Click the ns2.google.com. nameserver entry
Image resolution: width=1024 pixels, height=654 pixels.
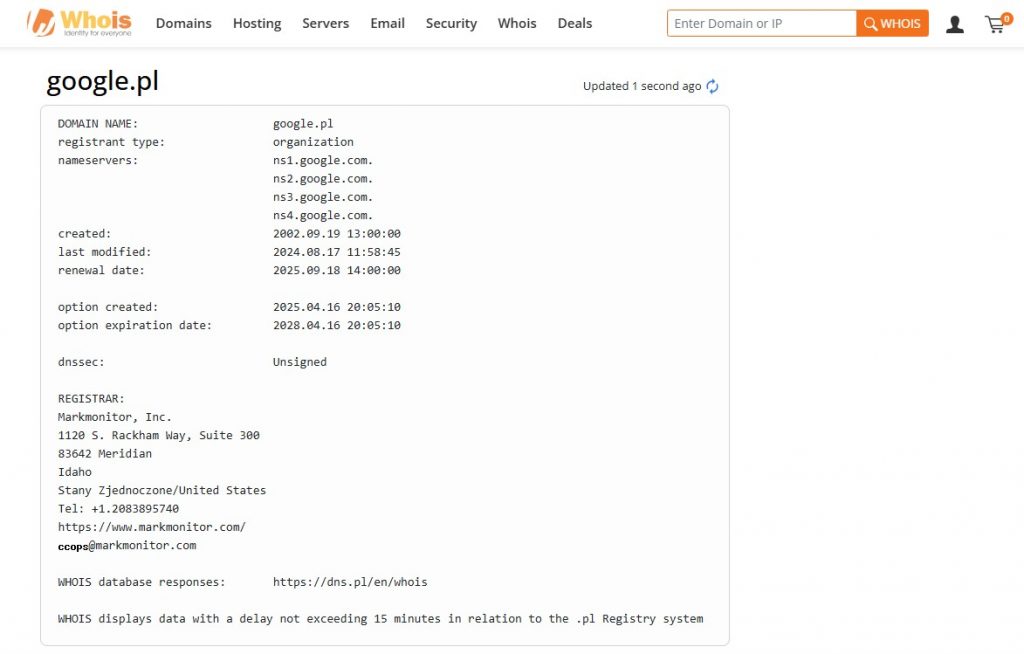point(323,178)
